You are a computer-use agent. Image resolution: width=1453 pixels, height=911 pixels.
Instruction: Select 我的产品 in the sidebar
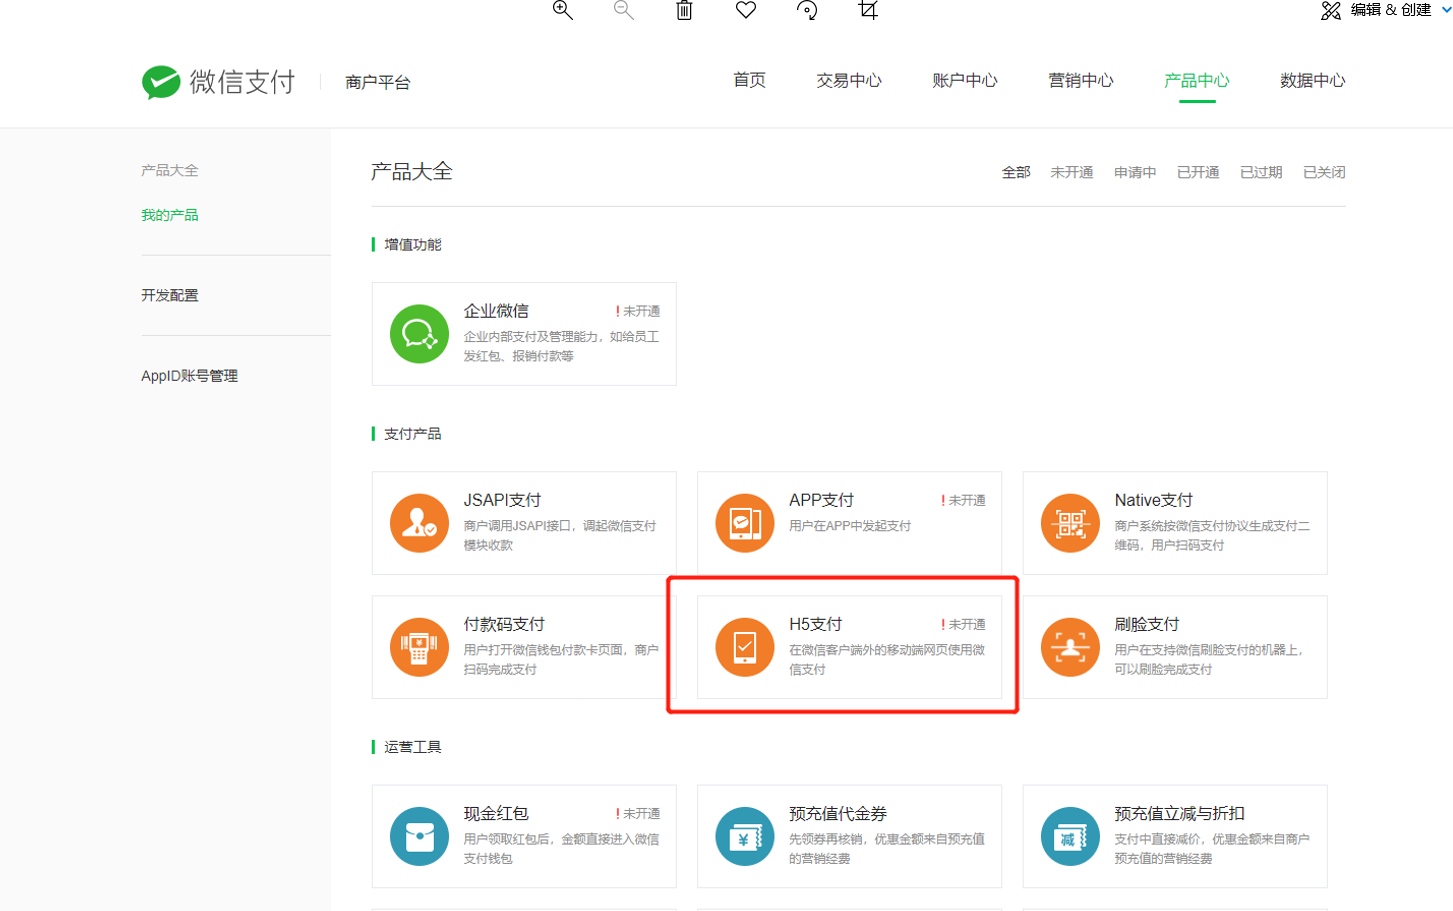[x=170, y=215]
